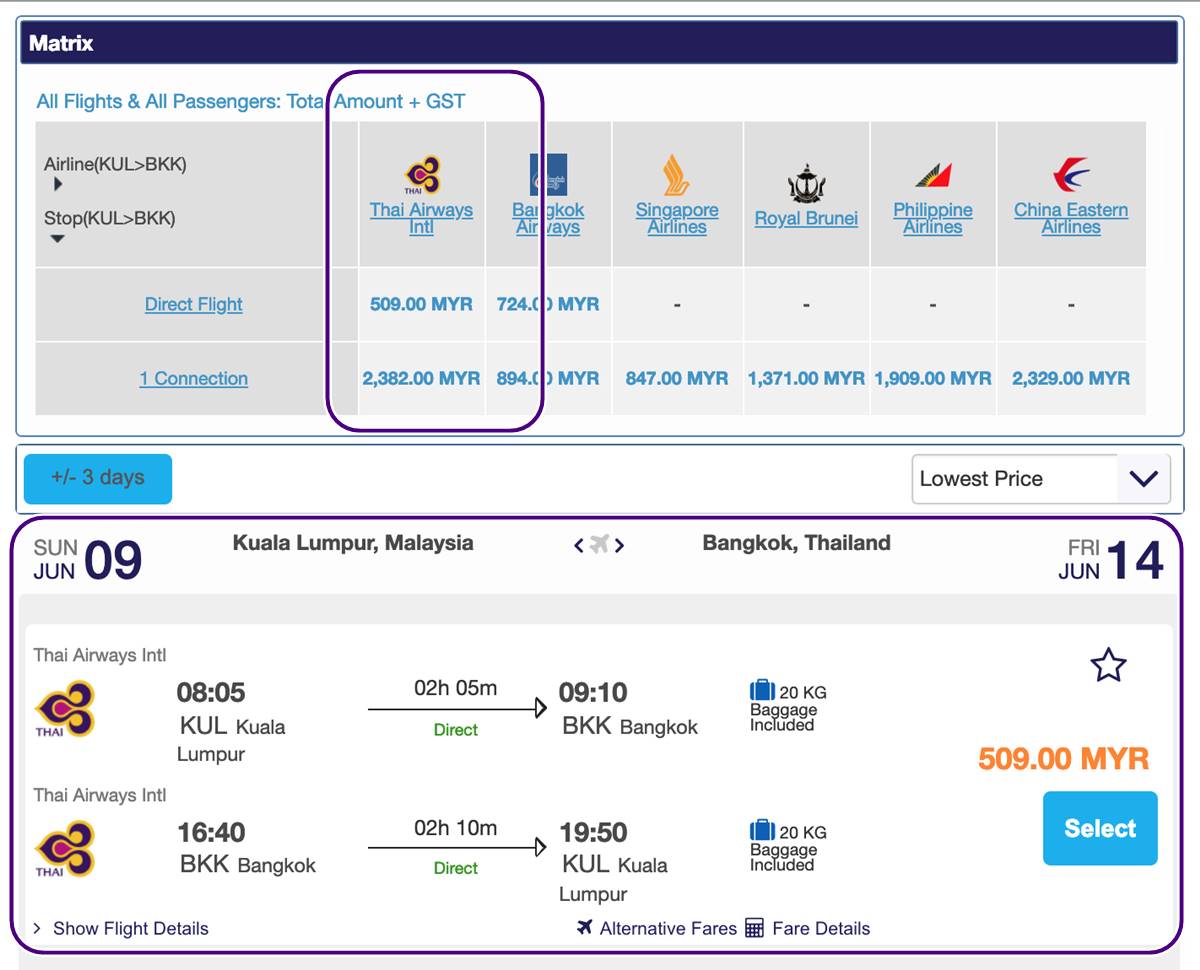Image resolution: width=1200 pixels, height=970 pixels.
Task: Click the 1,371.00 MYR Royal Brunei fare
Action: (x=806, y=378)
